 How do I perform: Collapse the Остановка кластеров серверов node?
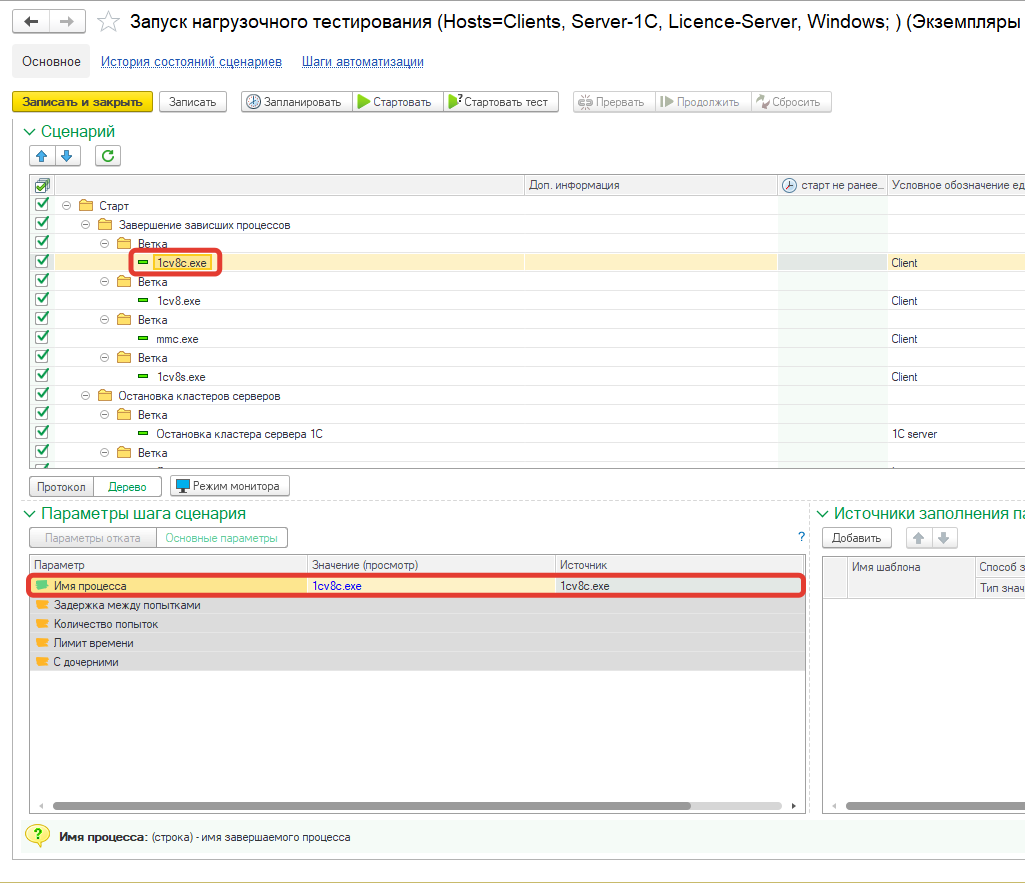coord(85,396)
